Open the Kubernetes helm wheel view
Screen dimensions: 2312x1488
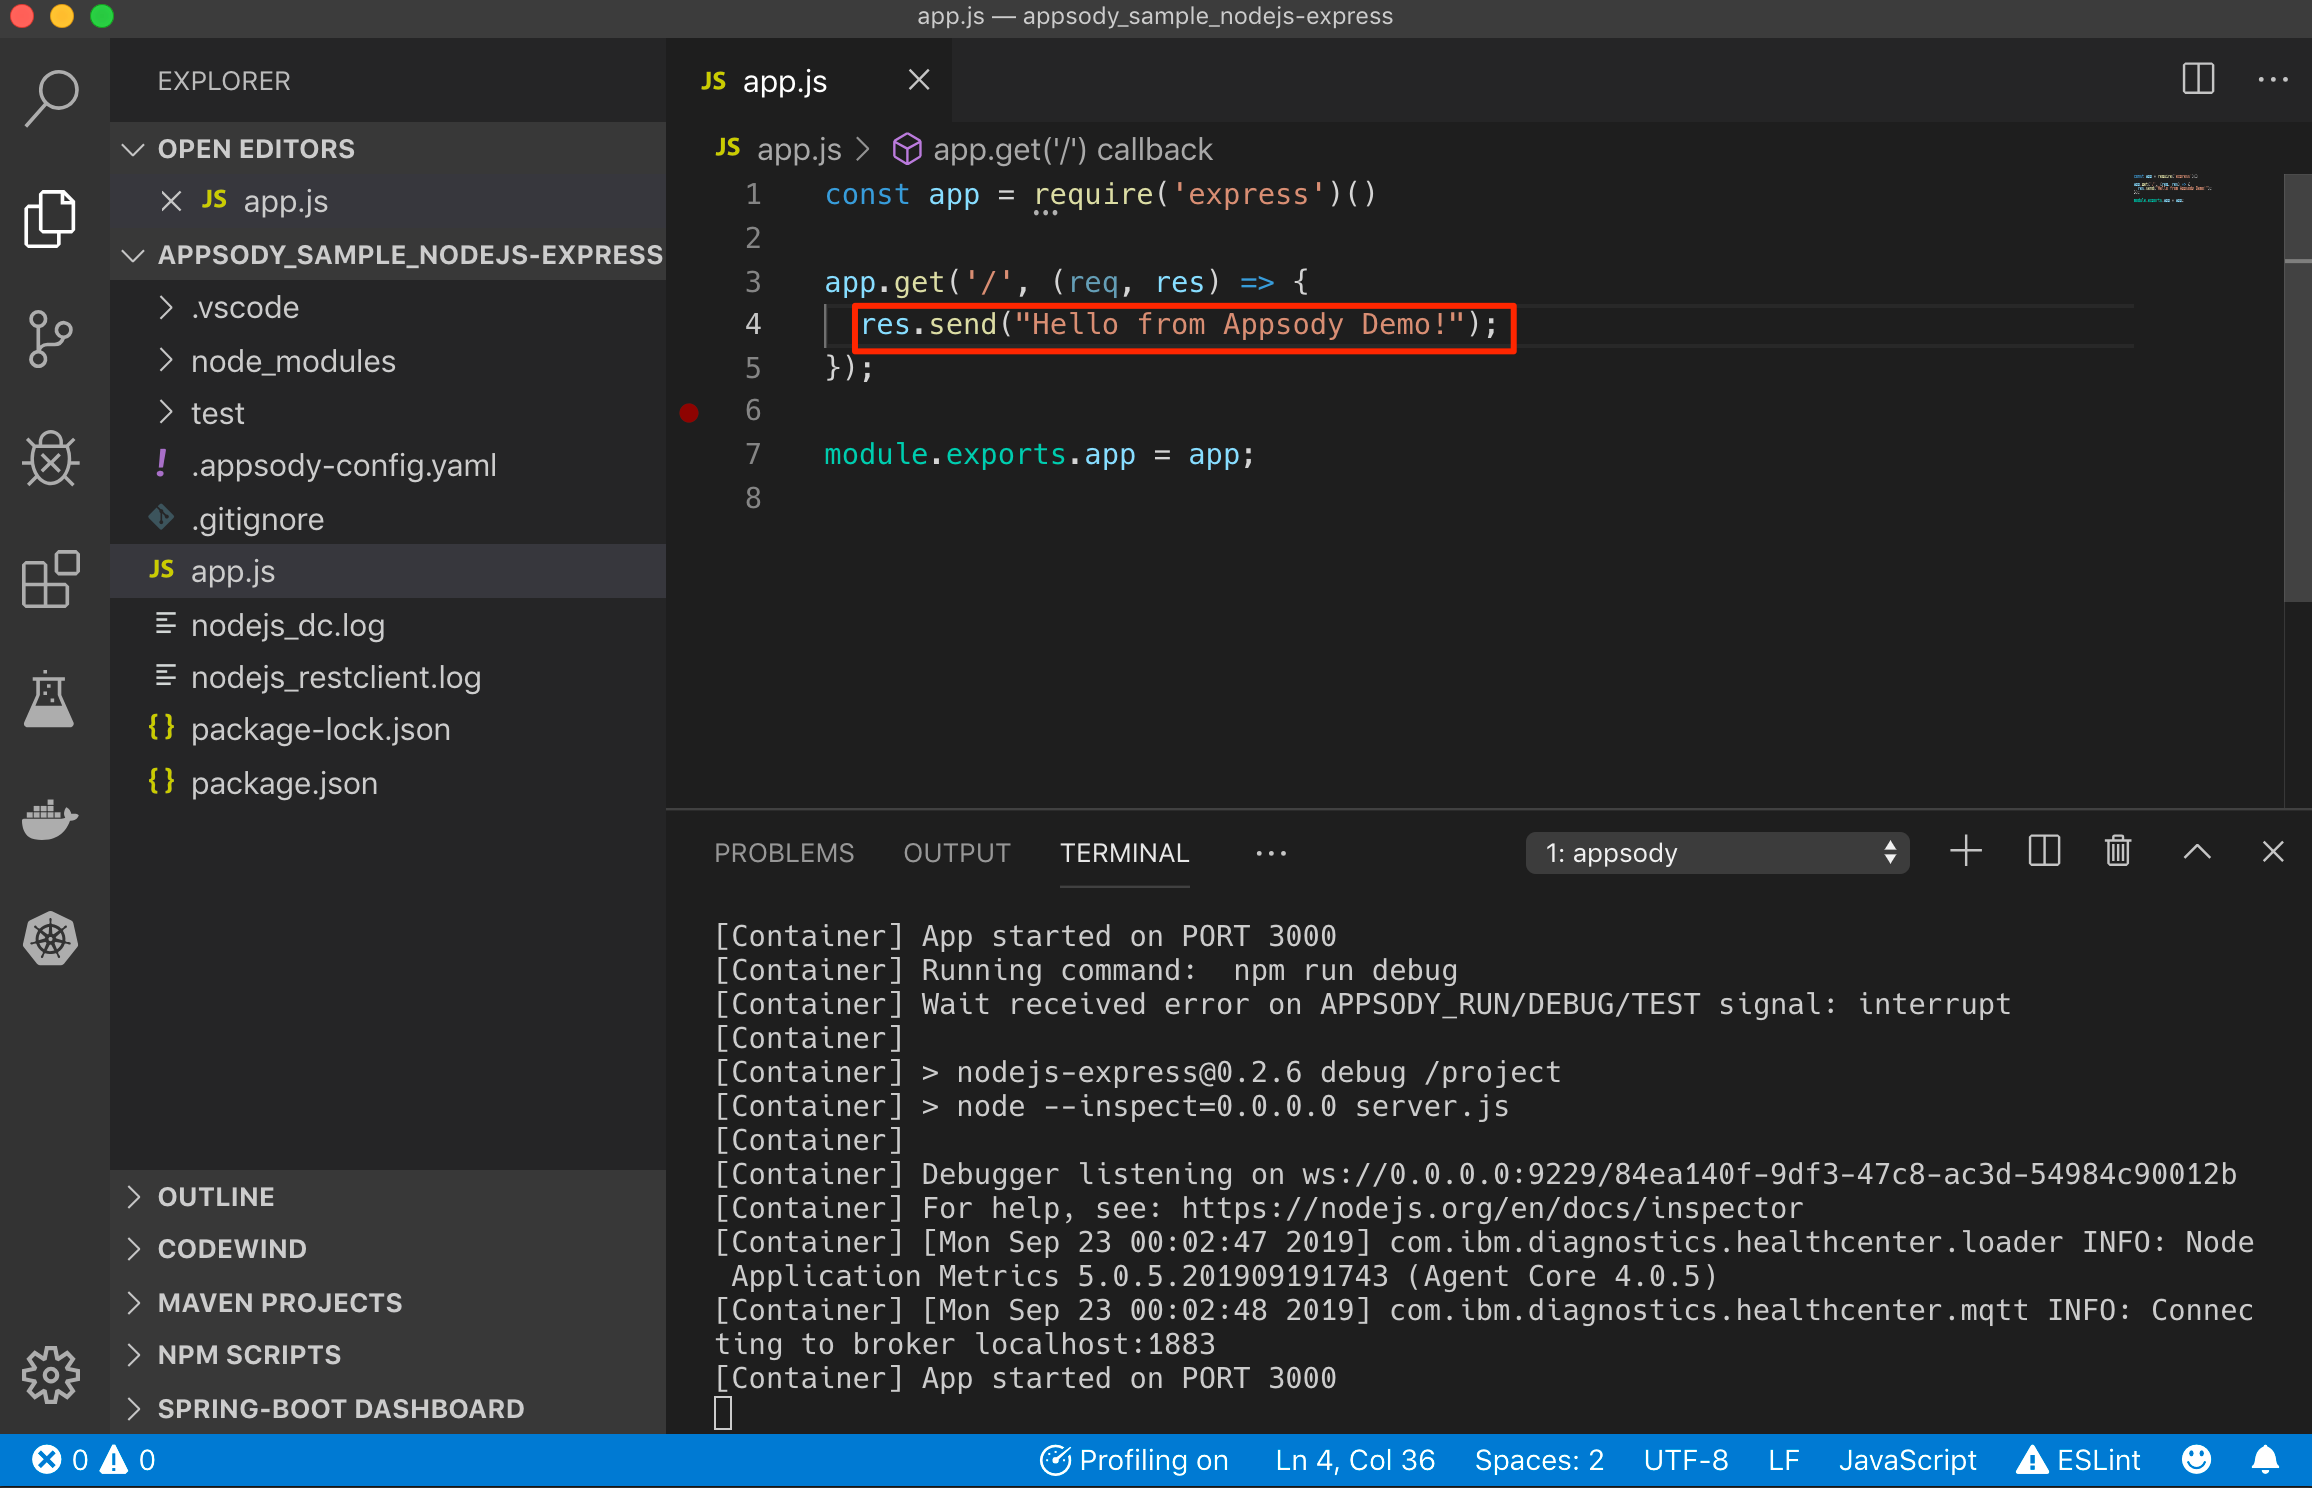click(x=50, y=938)
